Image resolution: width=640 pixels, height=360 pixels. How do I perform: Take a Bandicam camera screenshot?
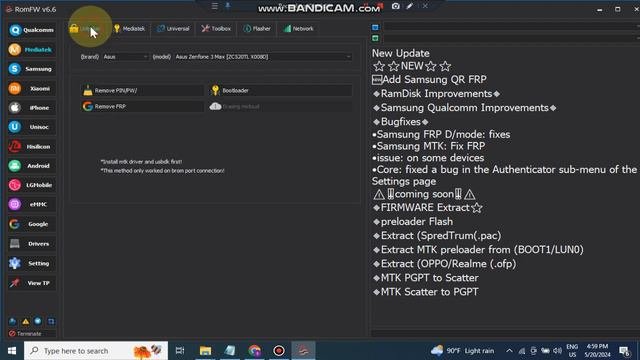click(396, 6)
